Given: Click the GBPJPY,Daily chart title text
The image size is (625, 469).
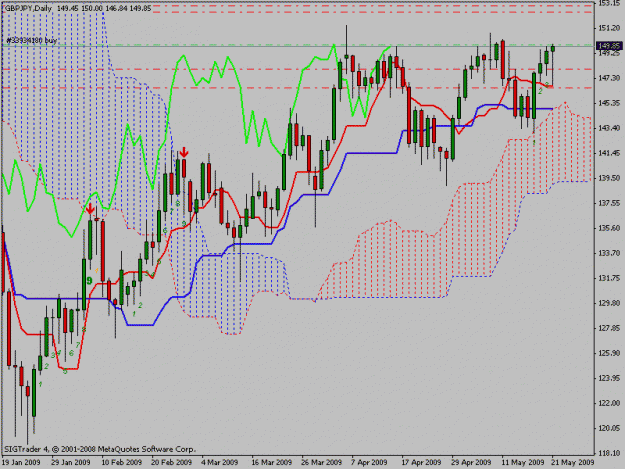Looking at the screenshot, I should (x=28, y=8).
